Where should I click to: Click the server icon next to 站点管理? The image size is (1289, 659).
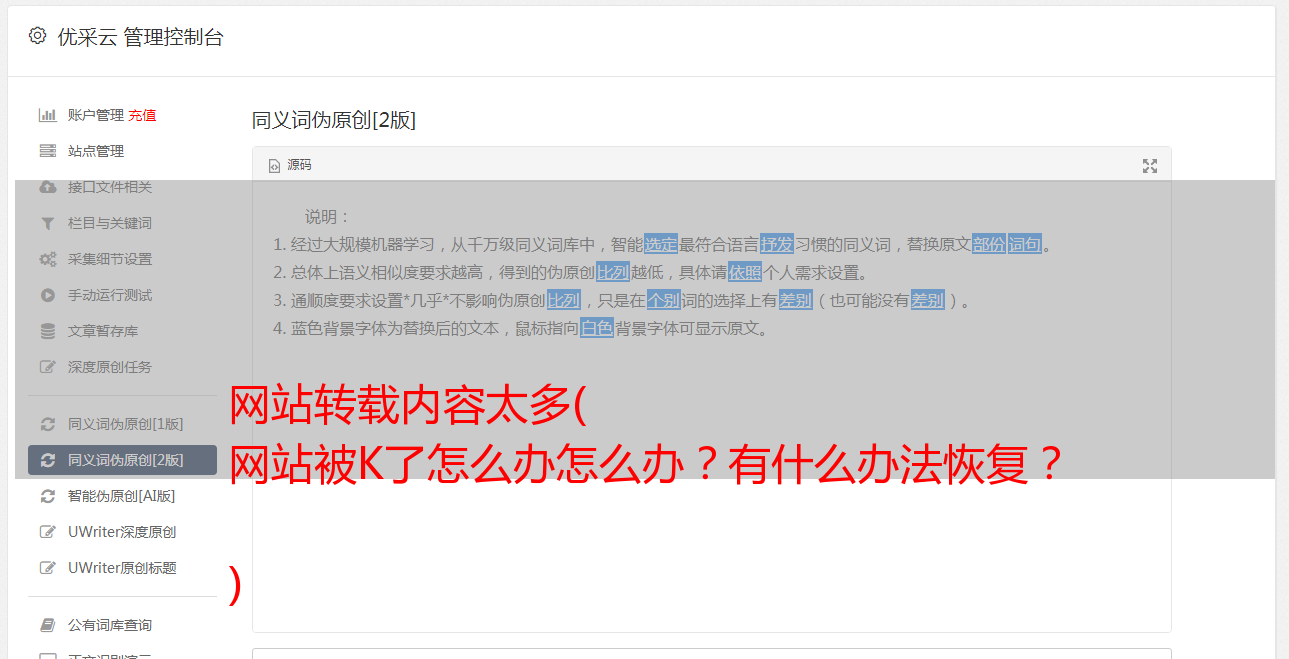(x=47, y=151)
